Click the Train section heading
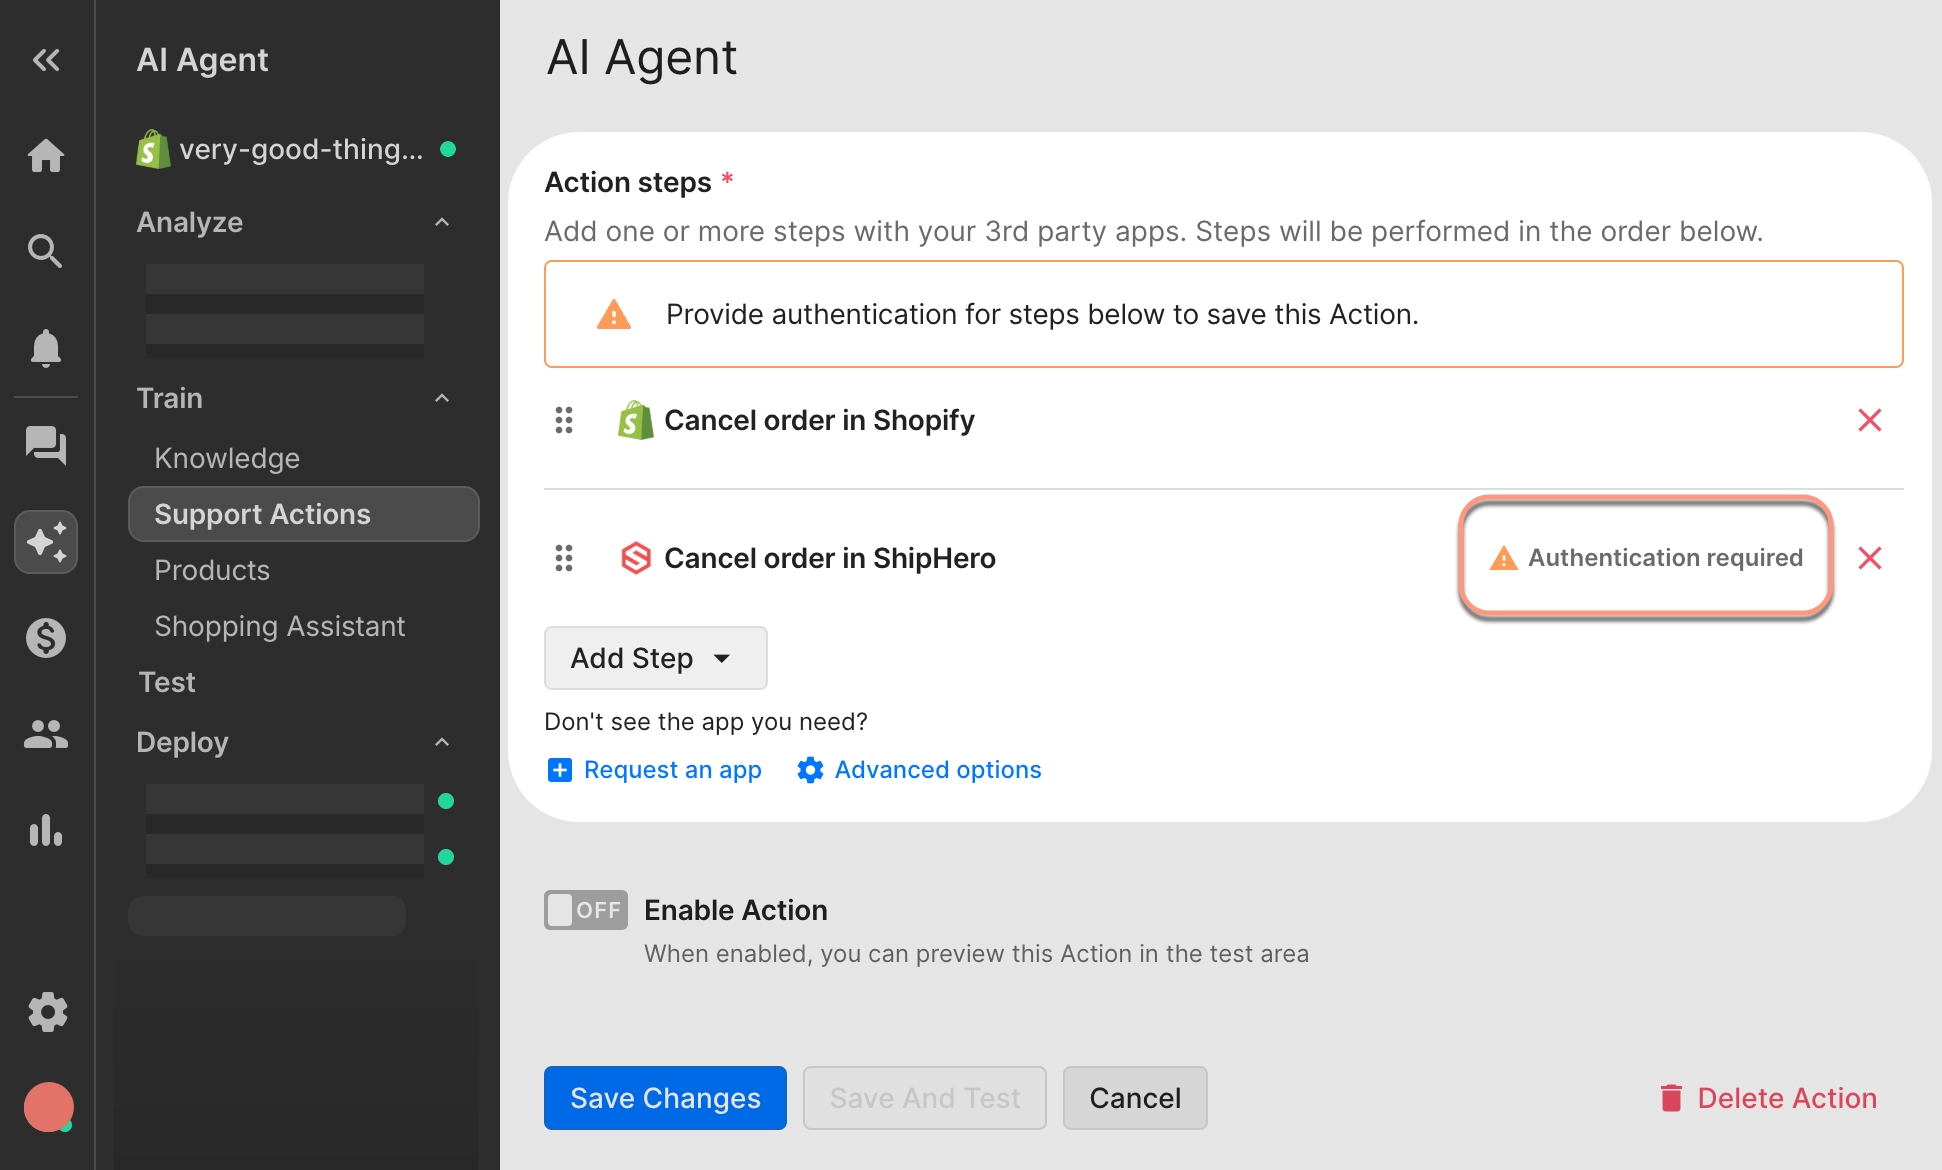This screenshot has height=1170, width=1942. point(170,398)
